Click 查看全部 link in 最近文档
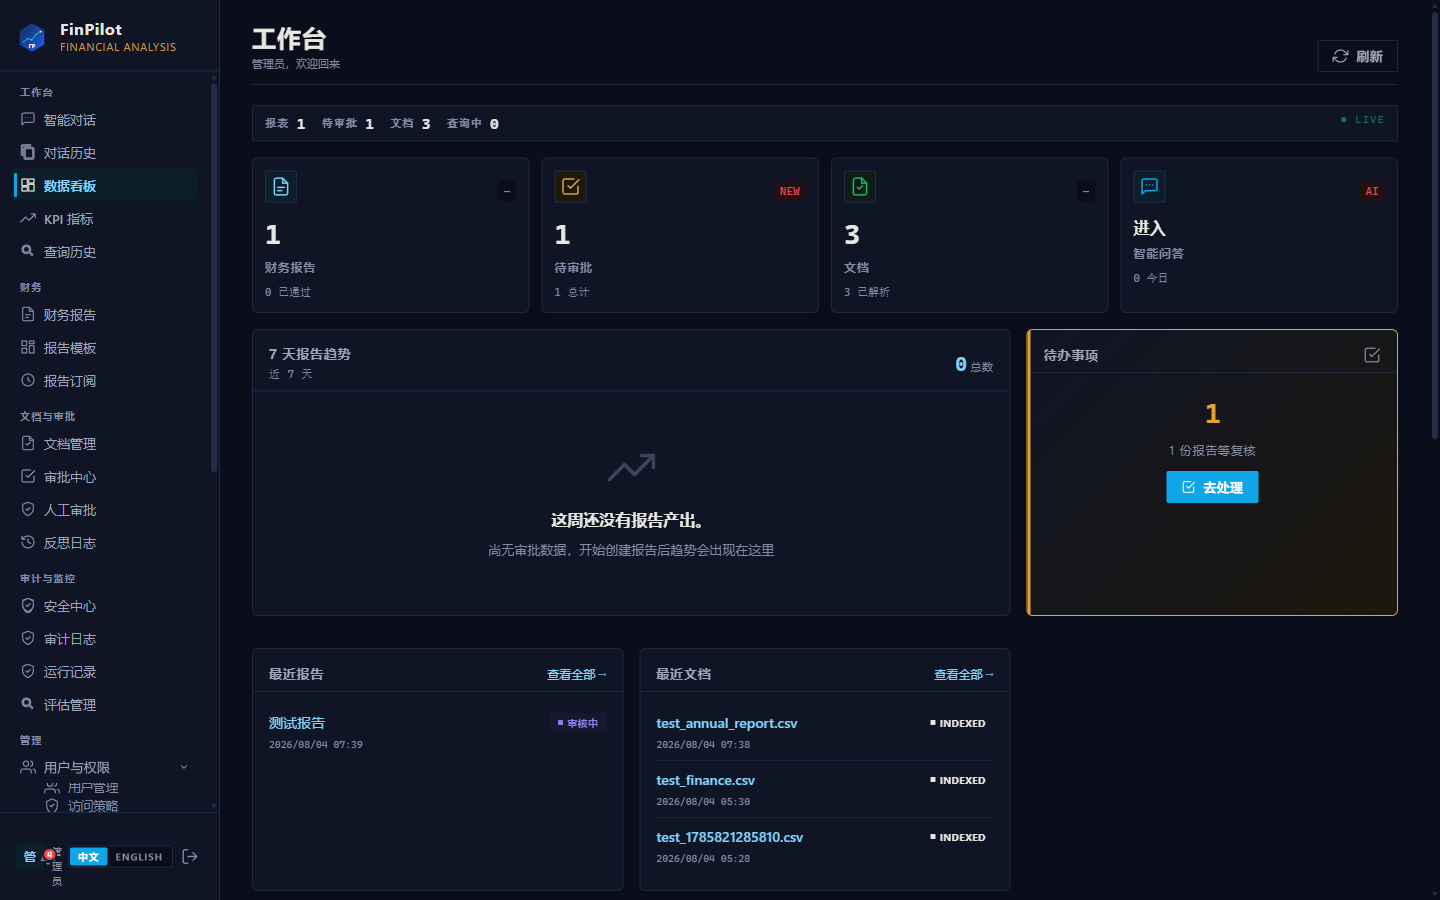This screenshot has width=1440, height=900. click(x=964, y=675)
